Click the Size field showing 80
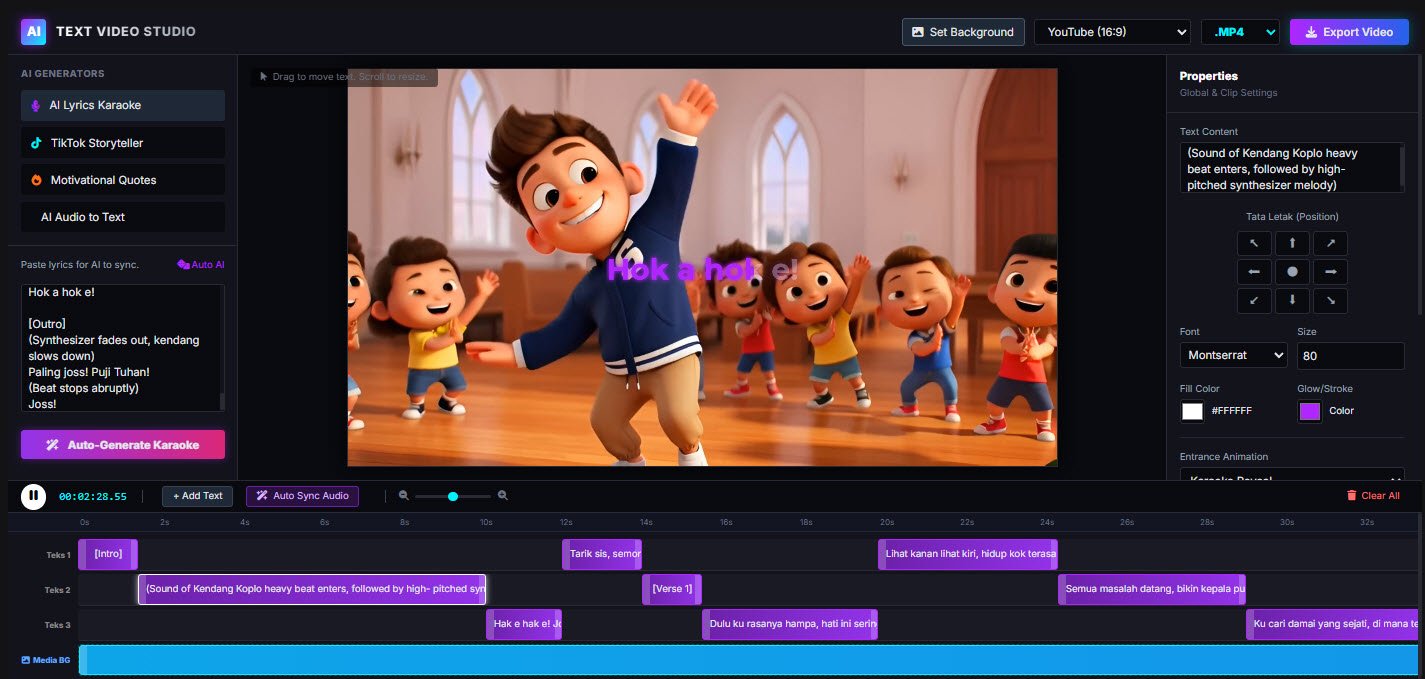Screen dimensions: 1425x679 pyautogui.click(x=1351, y=355)
